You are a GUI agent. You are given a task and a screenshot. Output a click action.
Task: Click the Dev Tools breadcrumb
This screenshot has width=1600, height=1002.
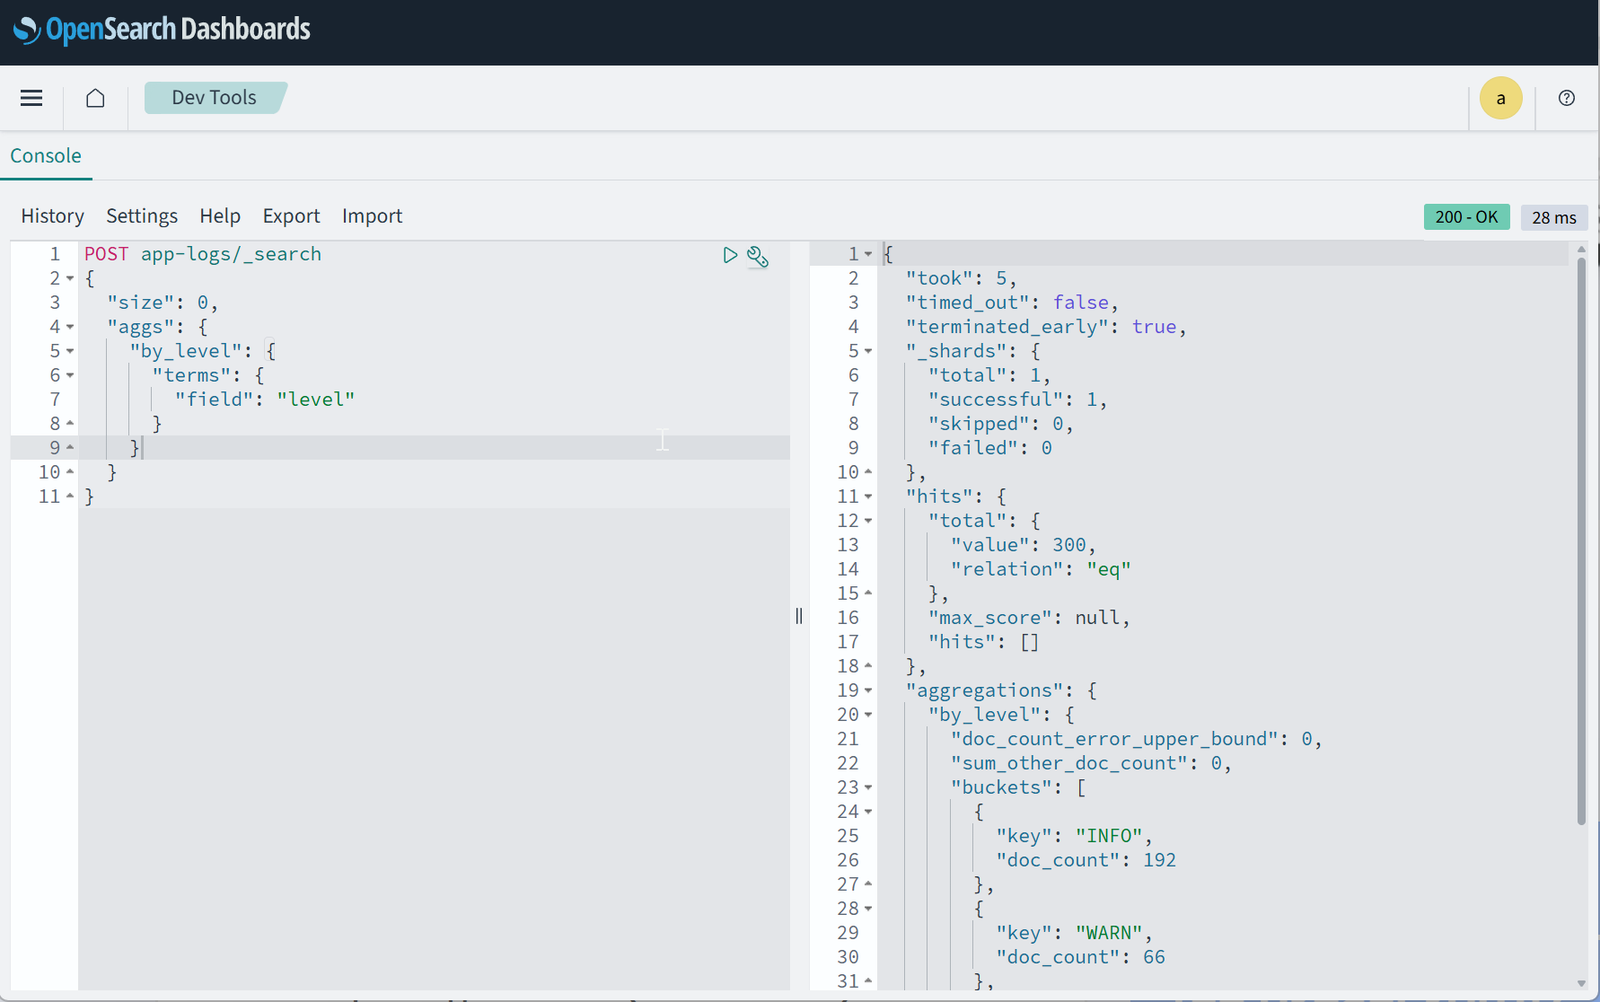(x=214, y=98)
